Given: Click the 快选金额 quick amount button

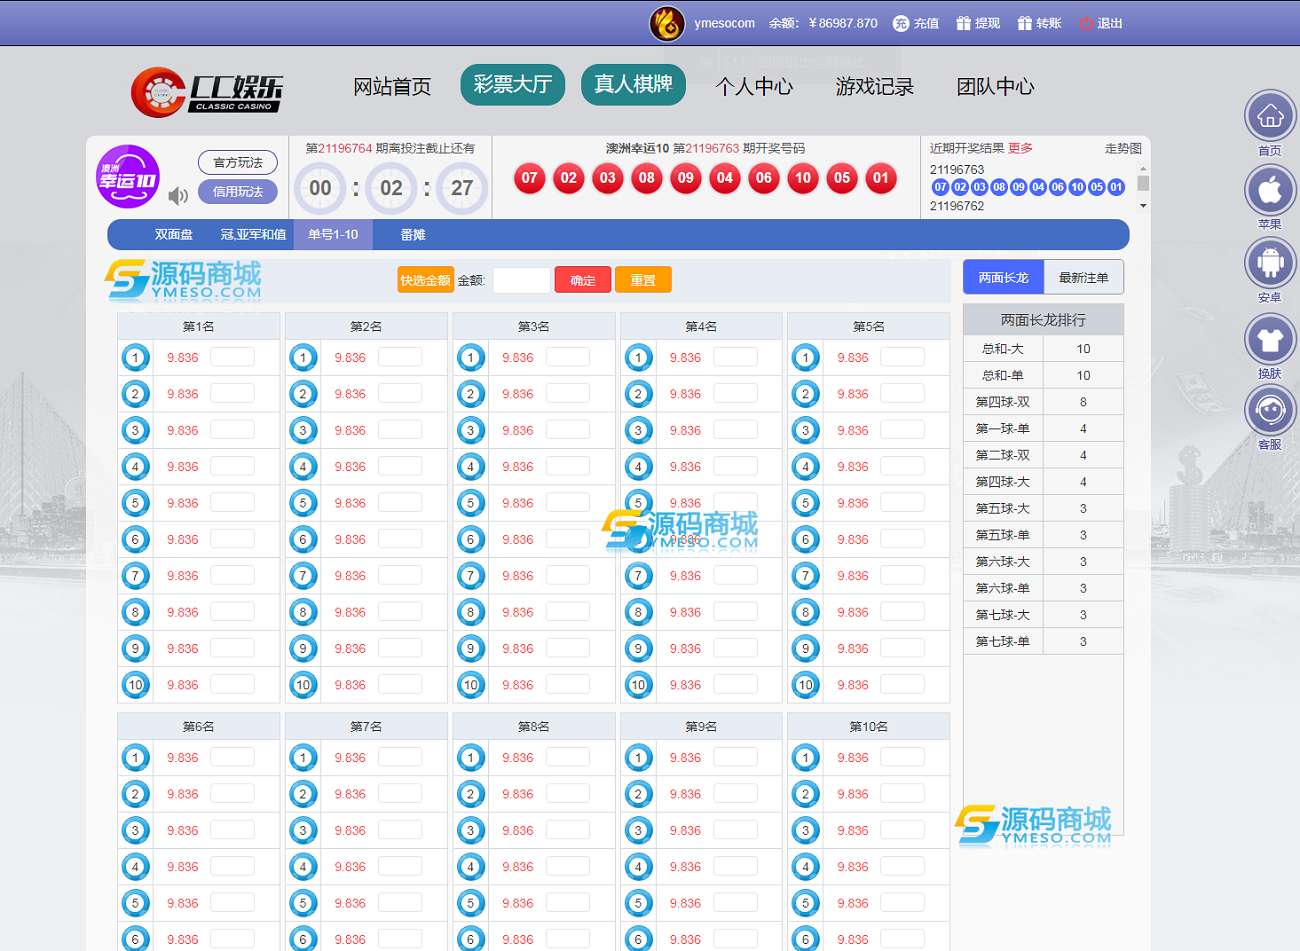Looking at the screenshot, I should (x=426, y=280).
